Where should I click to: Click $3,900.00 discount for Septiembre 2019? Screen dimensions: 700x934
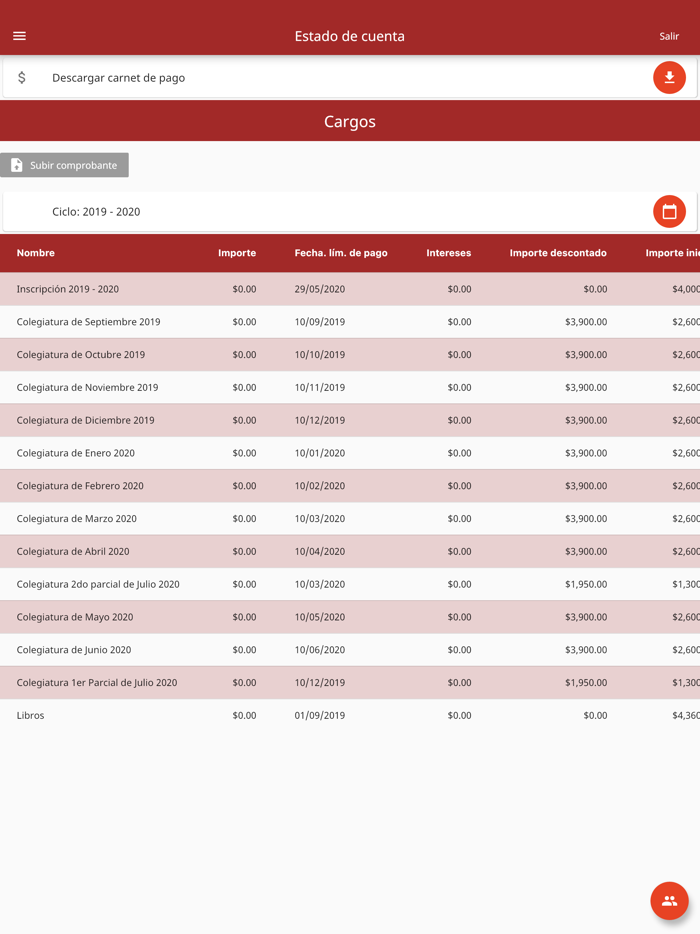[x=586, y=322]
